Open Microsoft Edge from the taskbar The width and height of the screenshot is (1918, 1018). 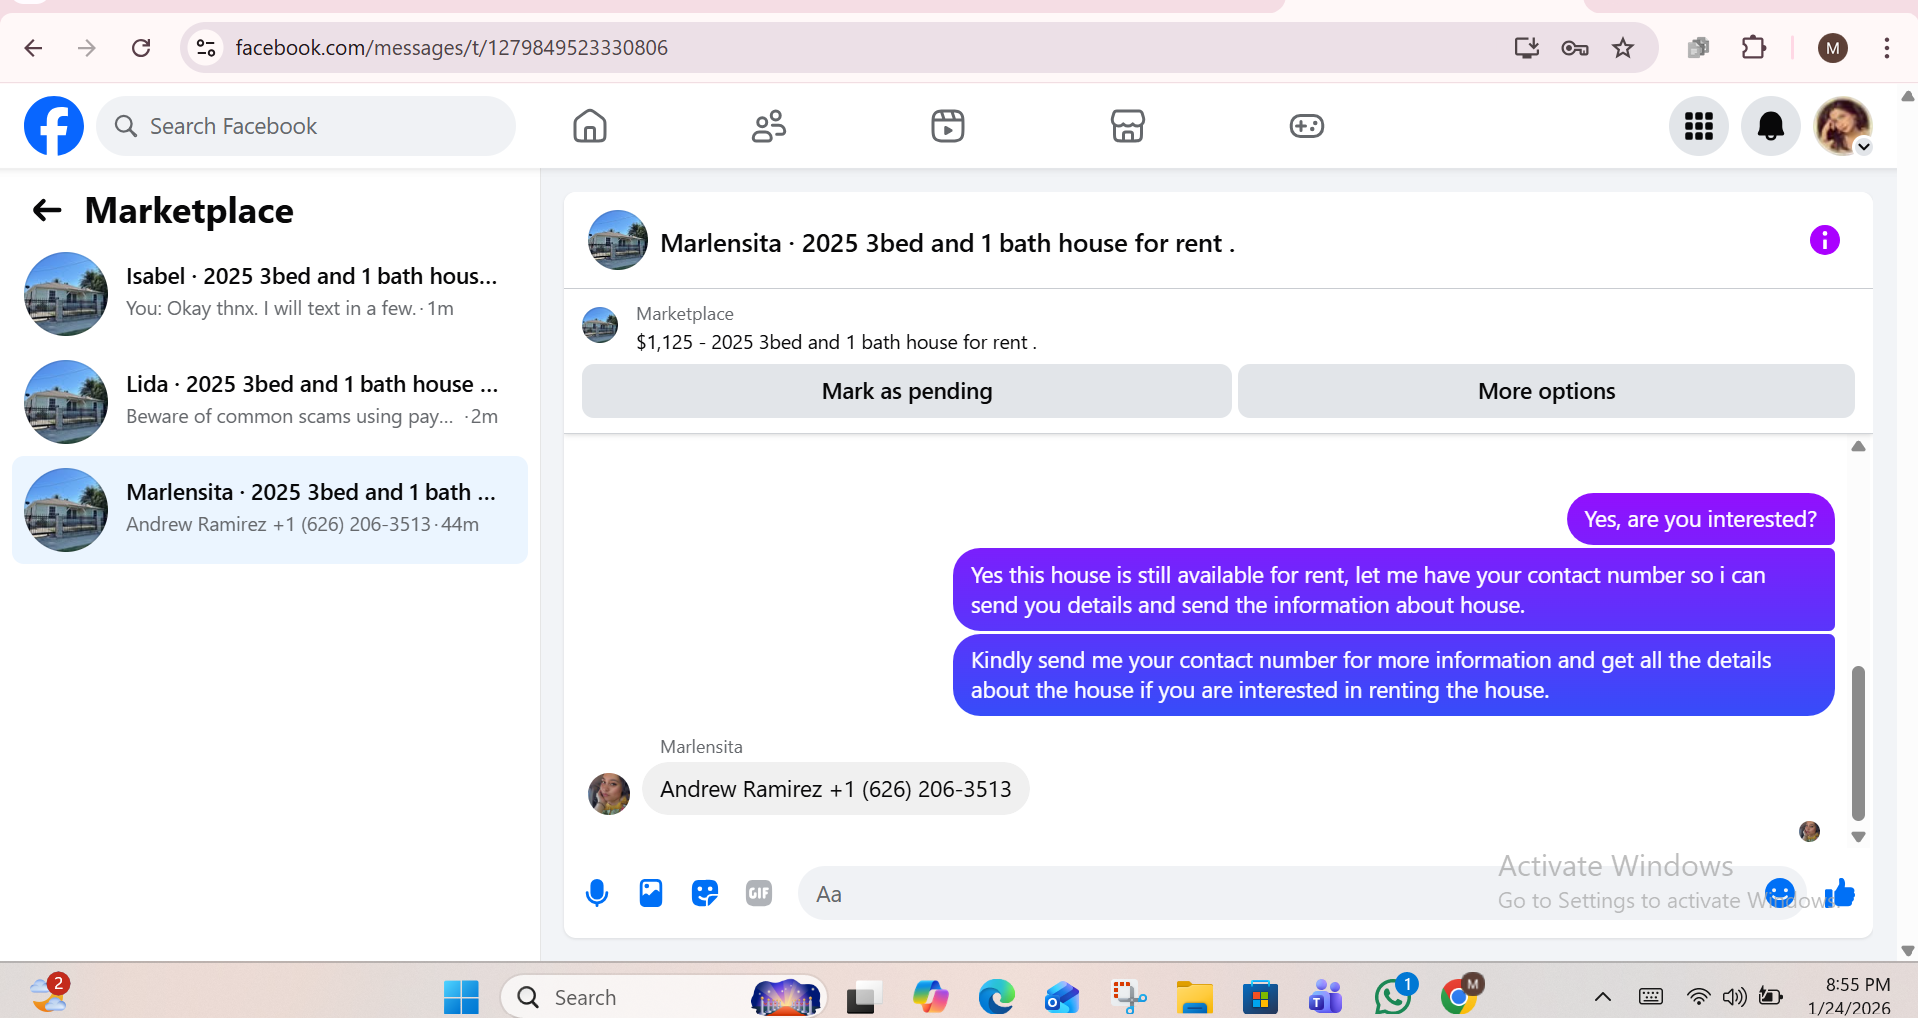point(996,997)
